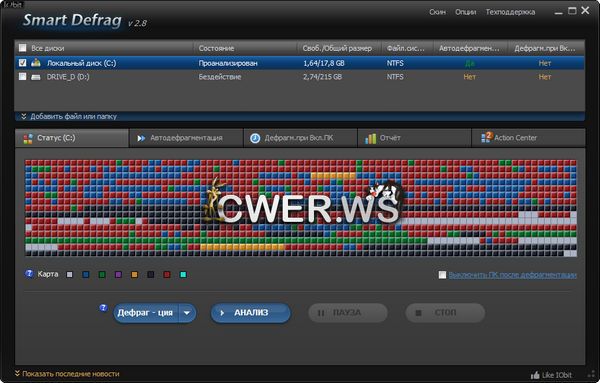This screenshot has height=383, width=600.
Task: Click the blue legend color square
Action: point(86,274)
